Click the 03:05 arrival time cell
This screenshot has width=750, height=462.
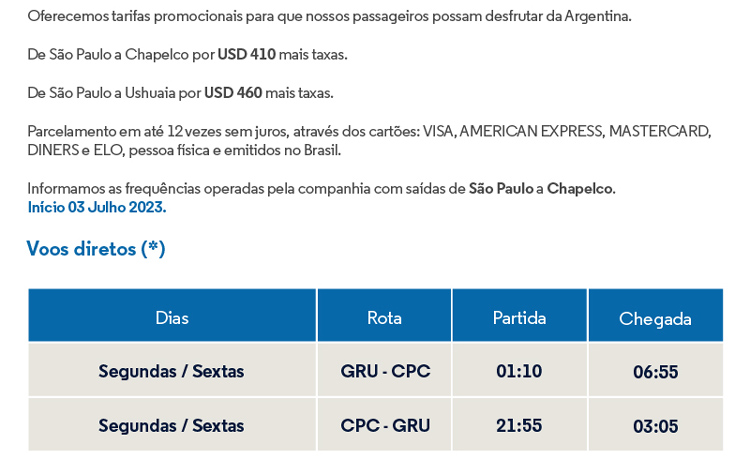[x=655, y=425]
